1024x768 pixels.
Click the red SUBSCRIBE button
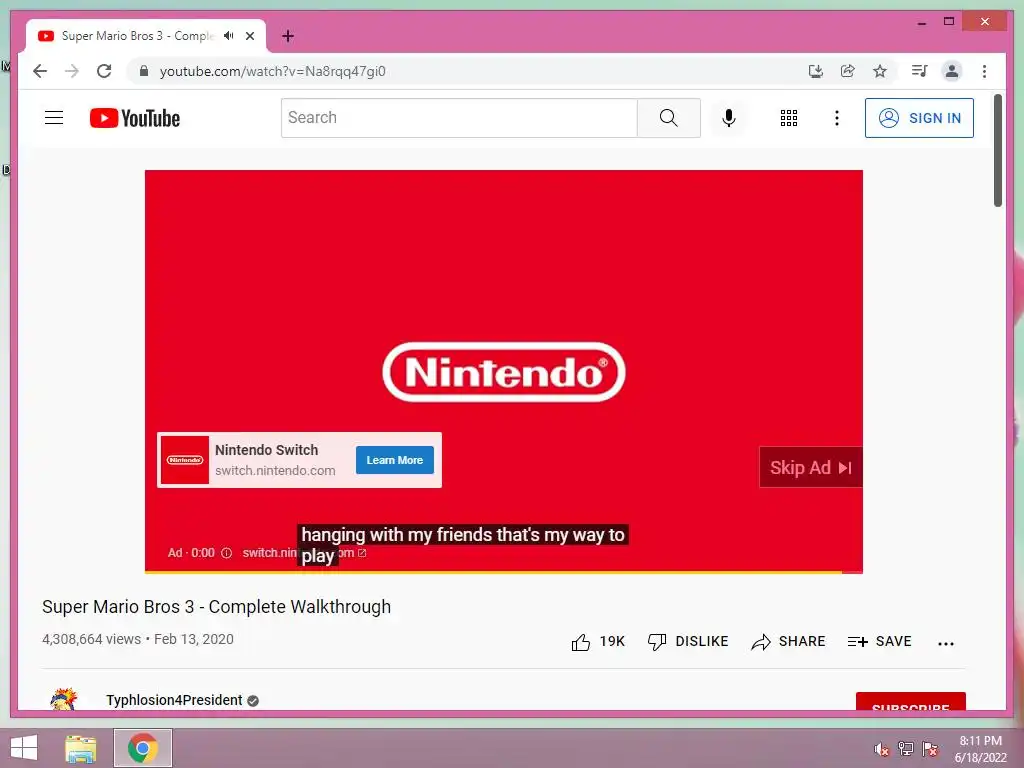tap(910, 702)
